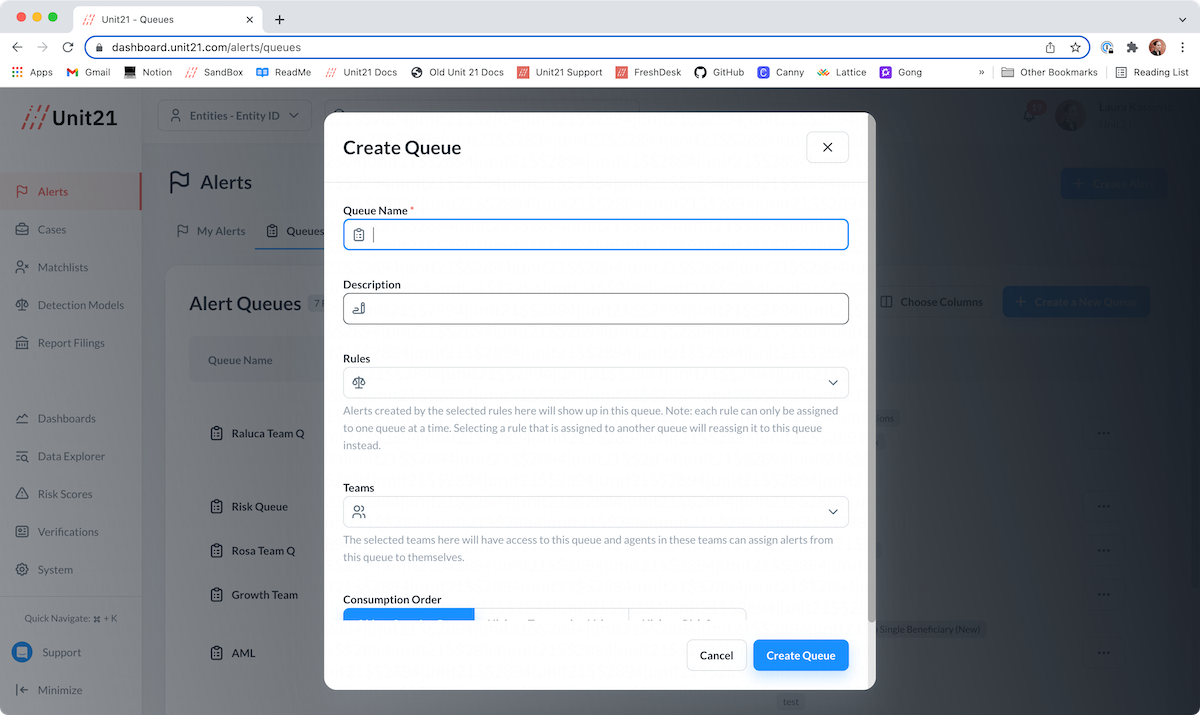Click the Minimize sidebar icon
The image size is (1200, 715).
tap(22, 690)
